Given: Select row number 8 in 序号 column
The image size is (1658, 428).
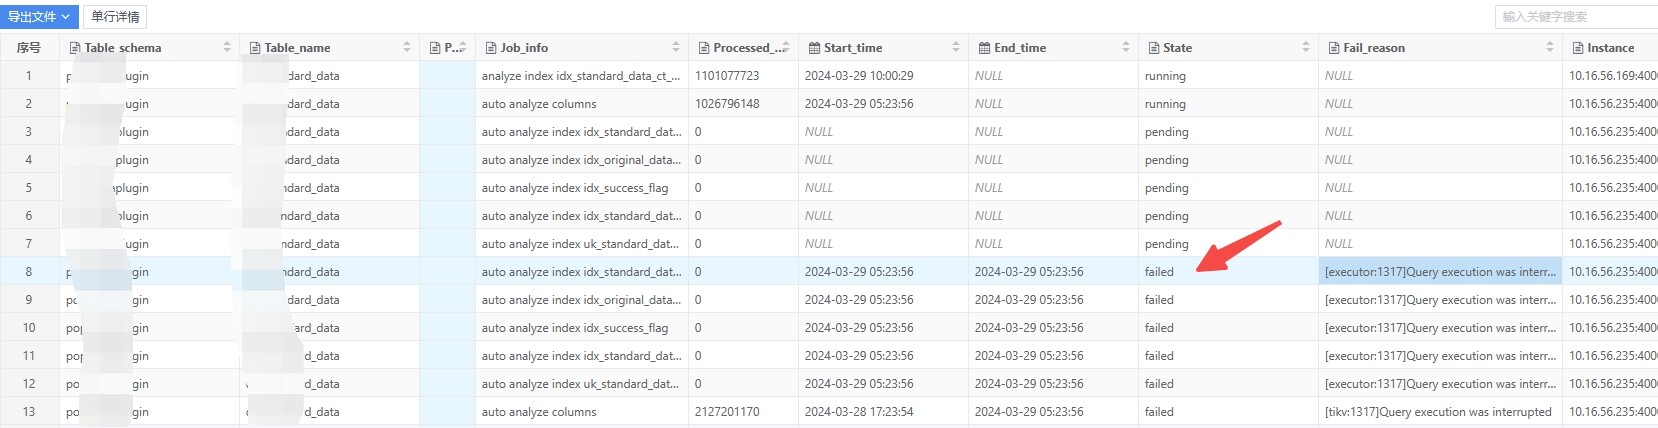Looking at the screenshot, I should tap(29, 272).
